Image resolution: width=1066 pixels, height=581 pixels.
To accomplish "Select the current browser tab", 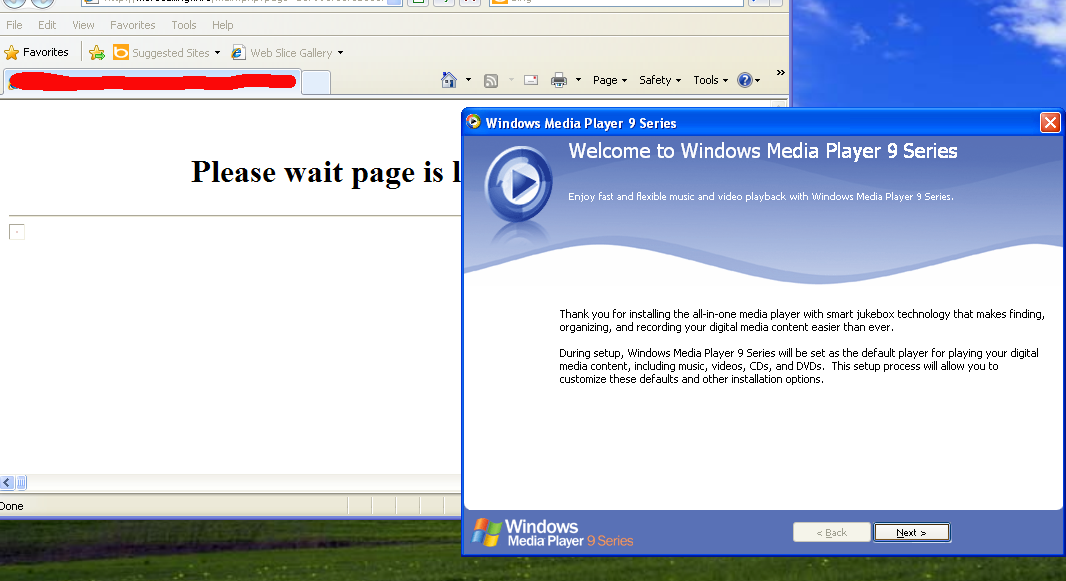I will [152, 82].
